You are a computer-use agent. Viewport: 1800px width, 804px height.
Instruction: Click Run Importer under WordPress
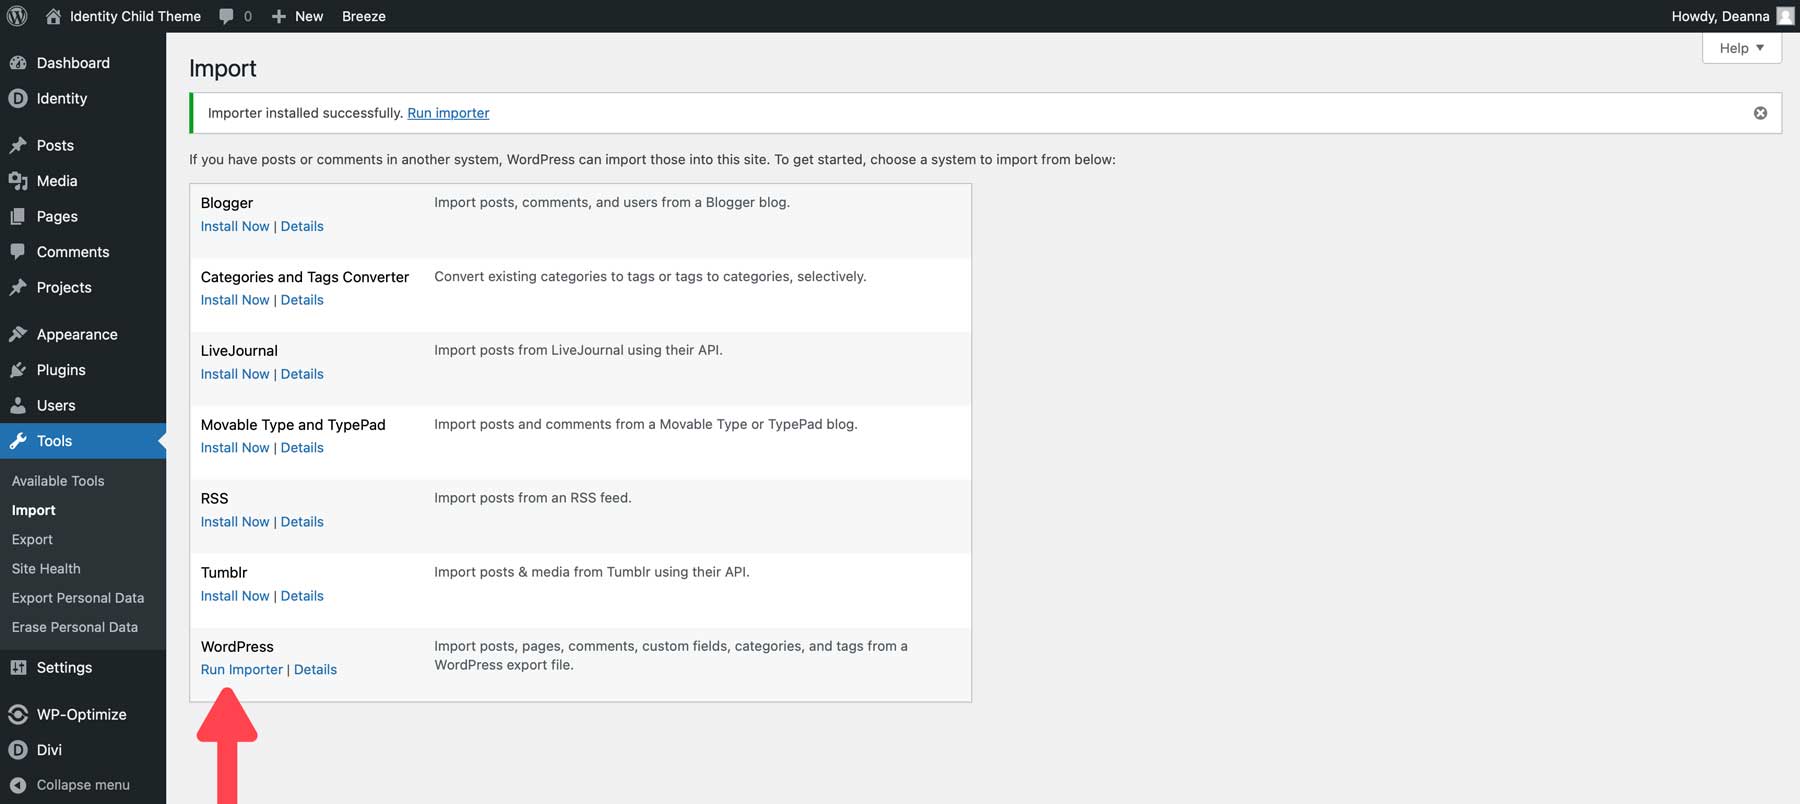tap(242, 670)
